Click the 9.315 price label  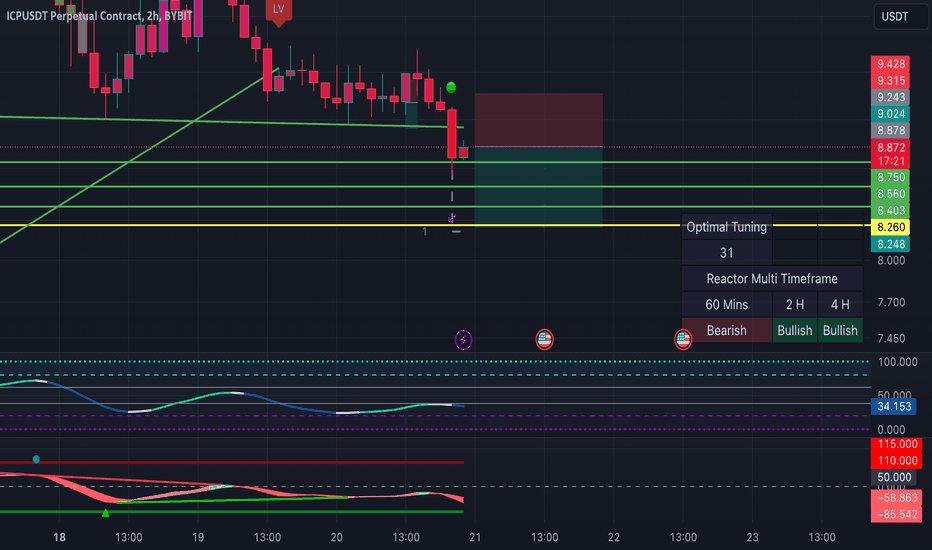(890, 81)
